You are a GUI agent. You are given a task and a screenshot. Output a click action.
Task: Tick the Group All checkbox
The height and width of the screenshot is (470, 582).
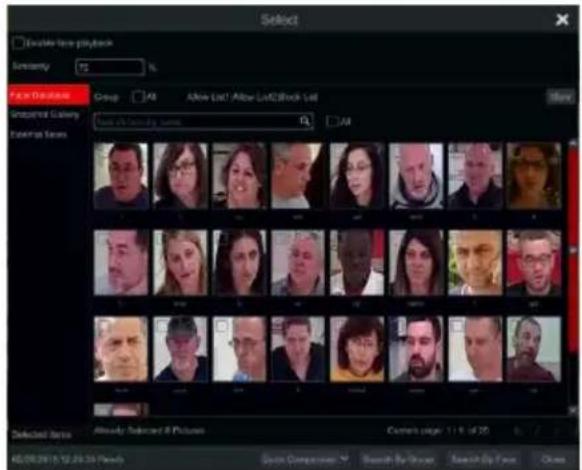click(x=138, y=97)
